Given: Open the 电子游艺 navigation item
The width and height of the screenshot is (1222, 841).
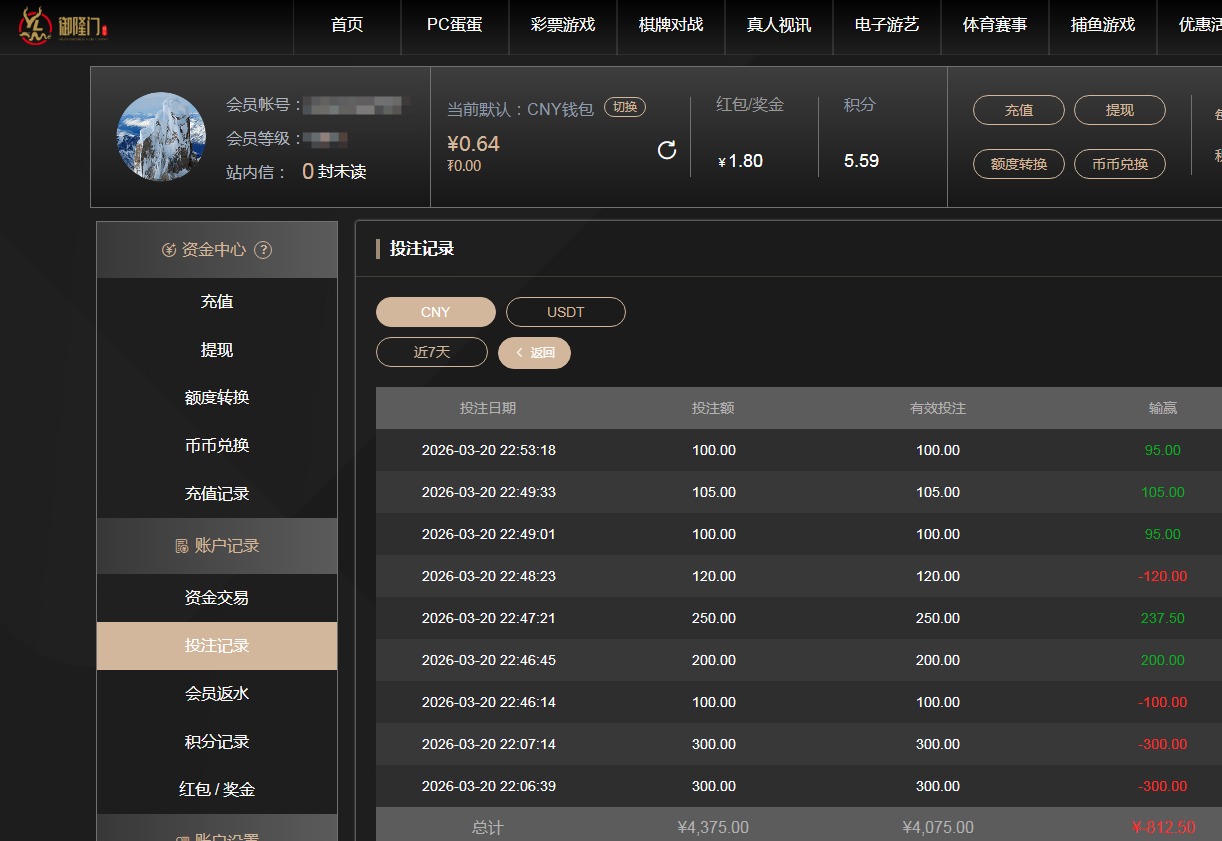Looking at the screenshot, I should [x=886, y=27].
